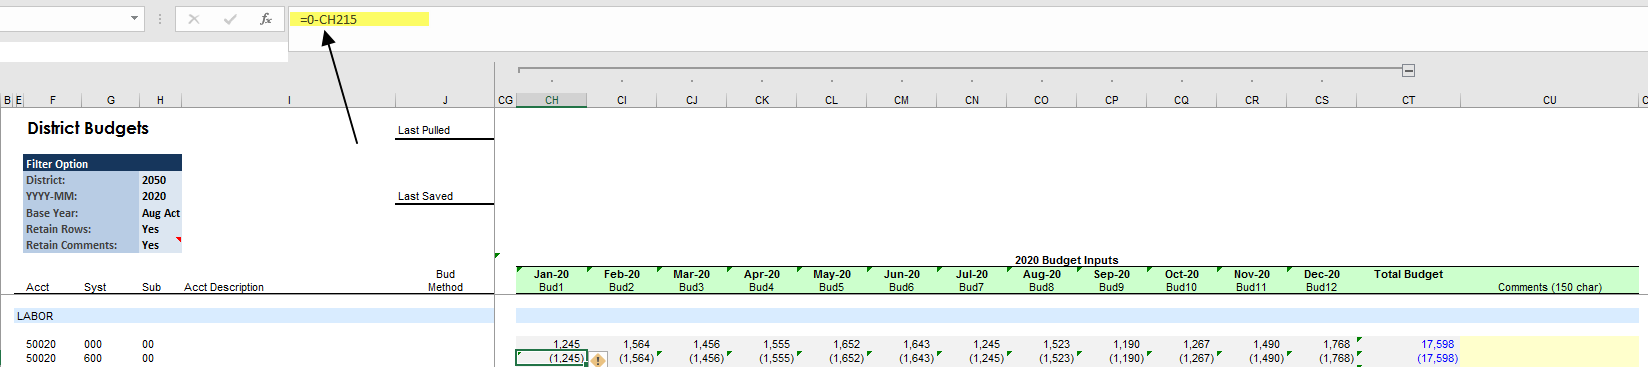Select the Jan-20 value 1,245 cell

point(552,344)
